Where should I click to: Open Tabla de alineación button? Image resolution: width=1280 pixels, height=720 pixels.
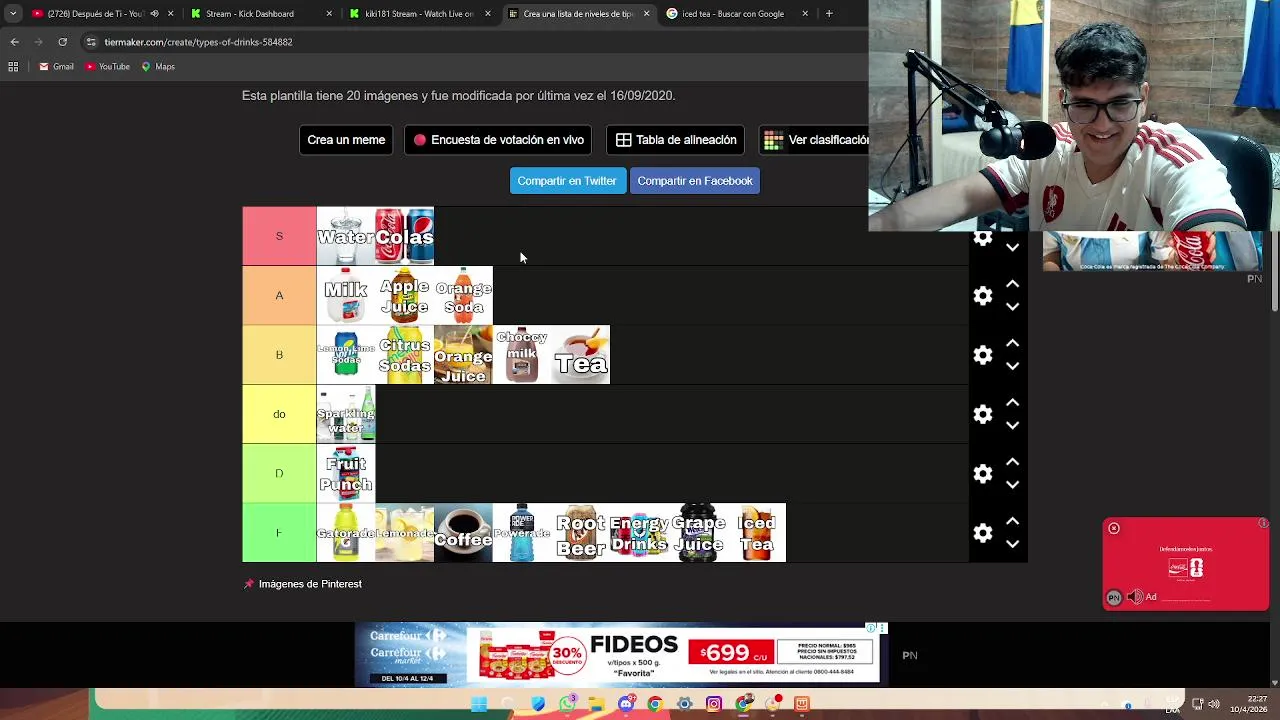point(676,140)
